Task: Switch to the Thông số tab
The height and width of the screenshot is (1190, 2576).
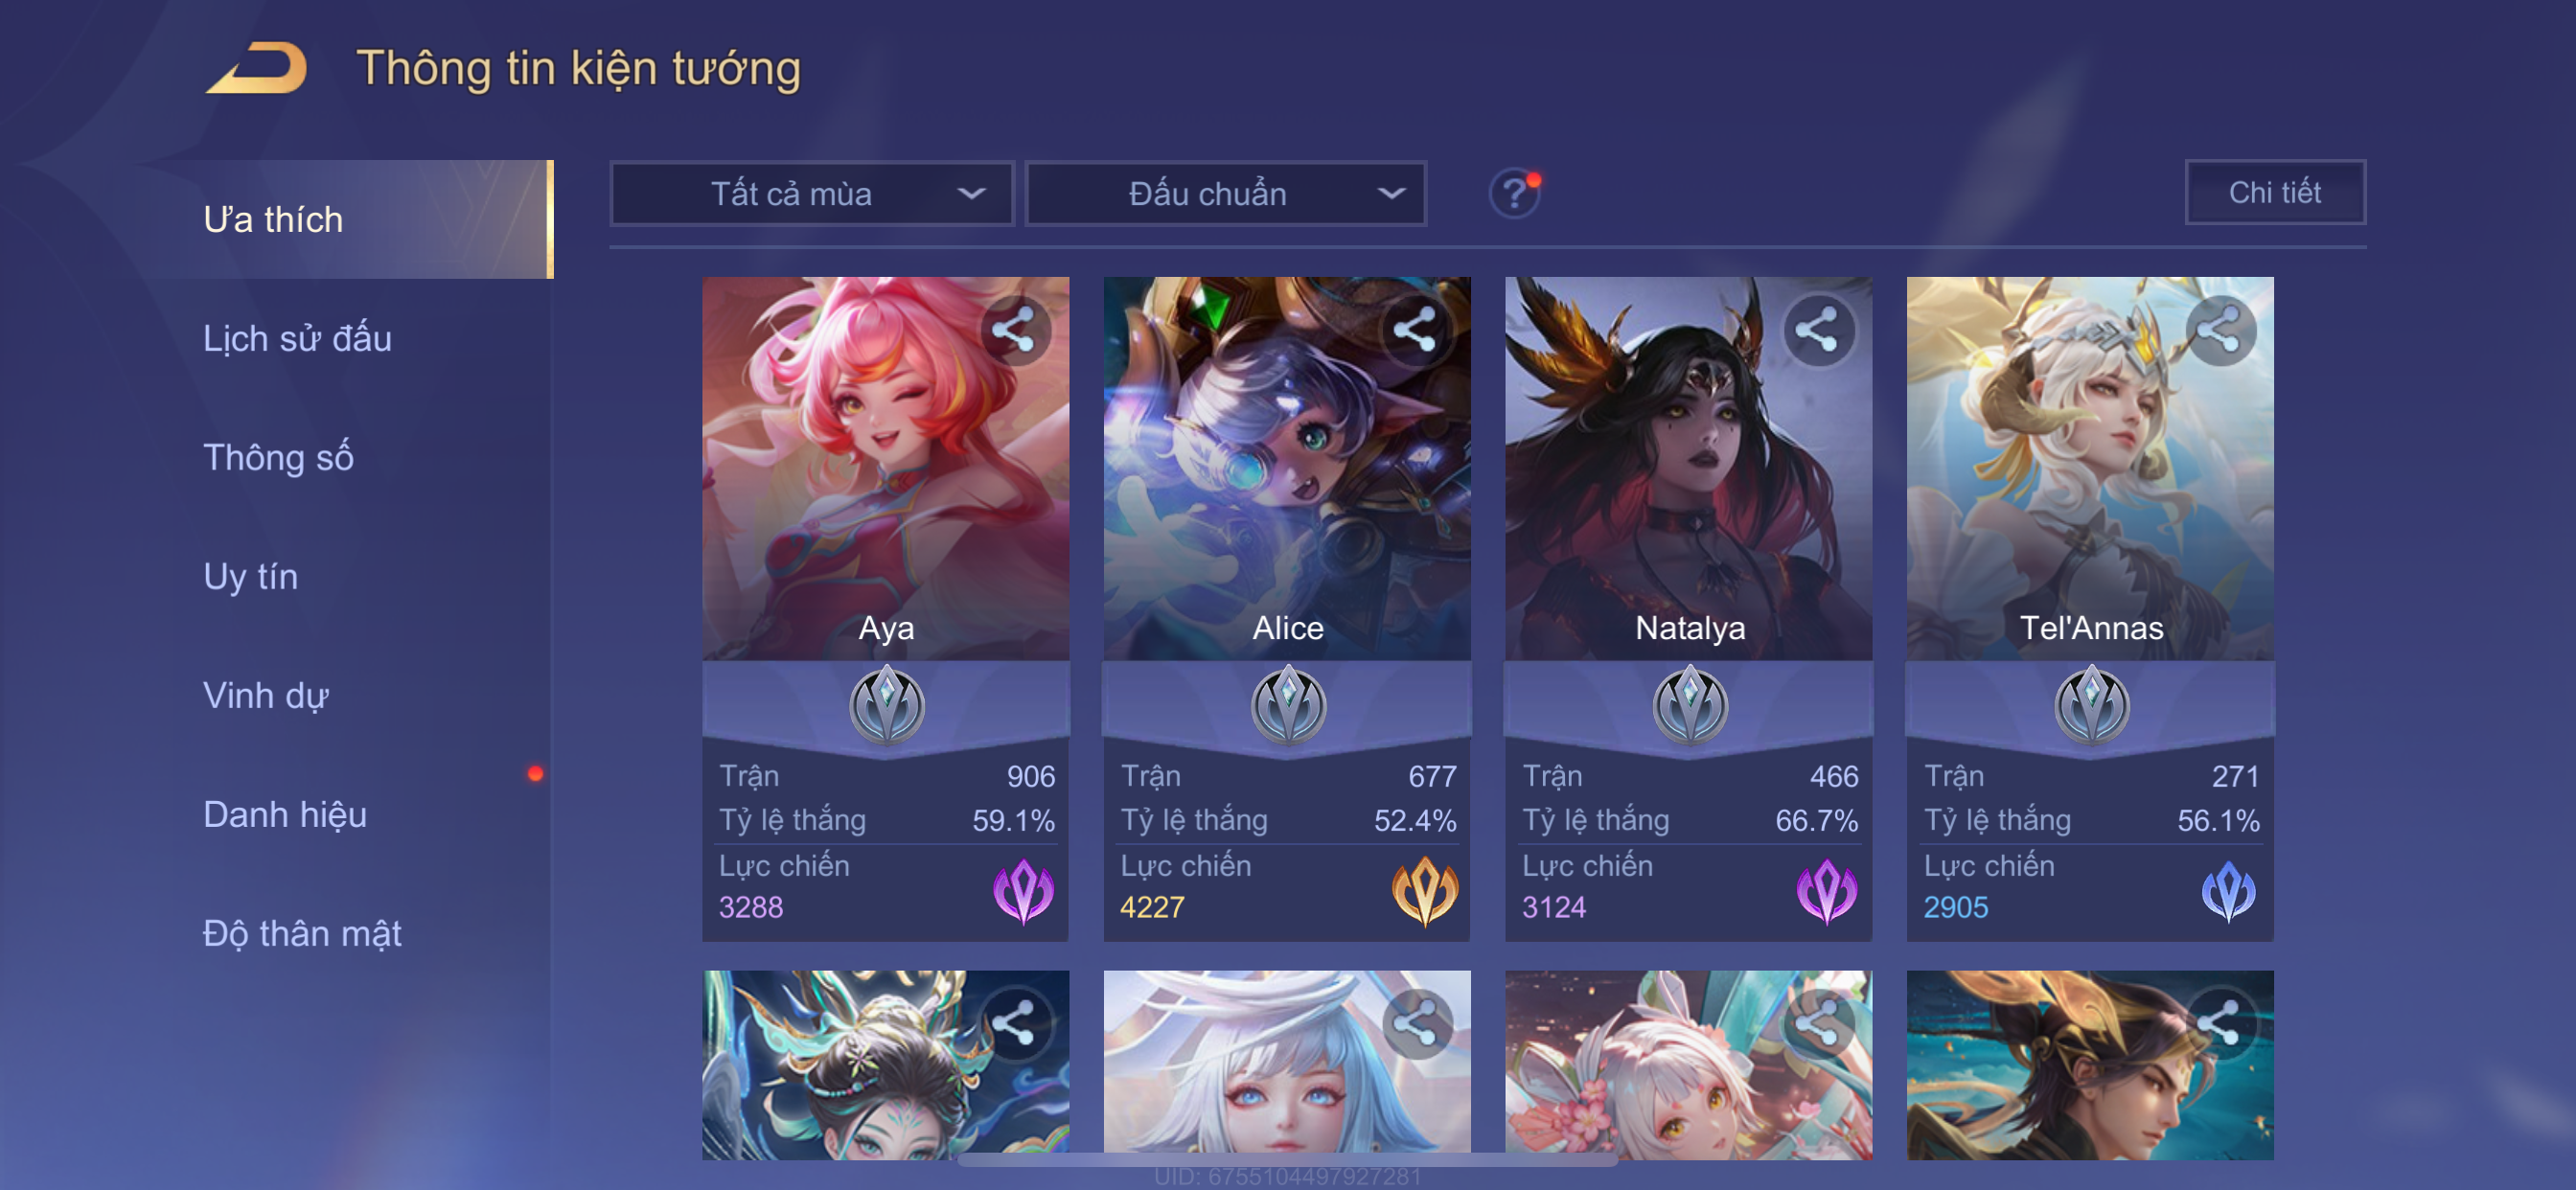Action: tap(278, 457)
